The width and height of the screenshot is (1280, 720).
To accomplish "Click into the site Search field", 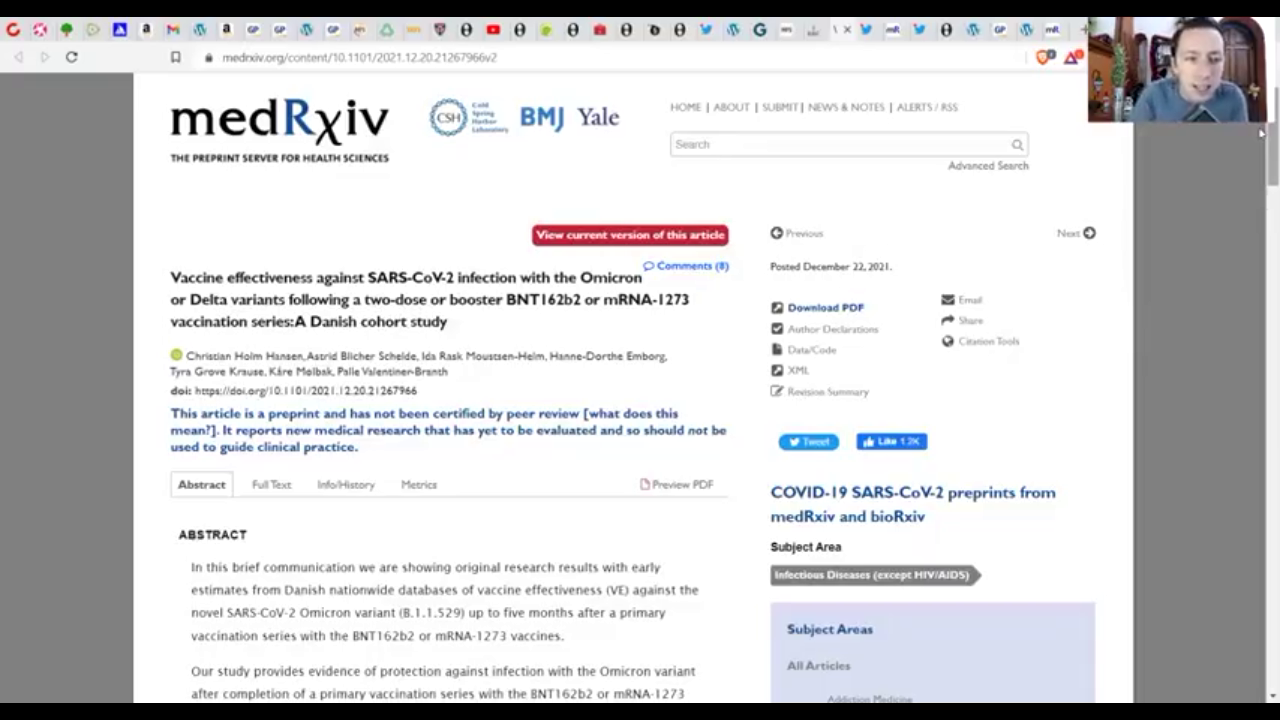I will coord(840,145).
